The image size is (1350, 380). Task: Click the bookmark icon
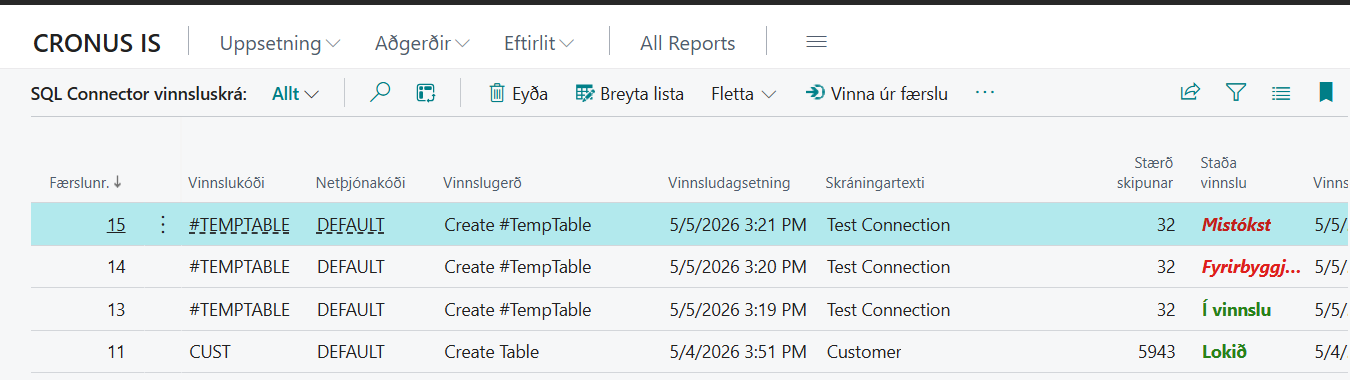(1326, 93)
